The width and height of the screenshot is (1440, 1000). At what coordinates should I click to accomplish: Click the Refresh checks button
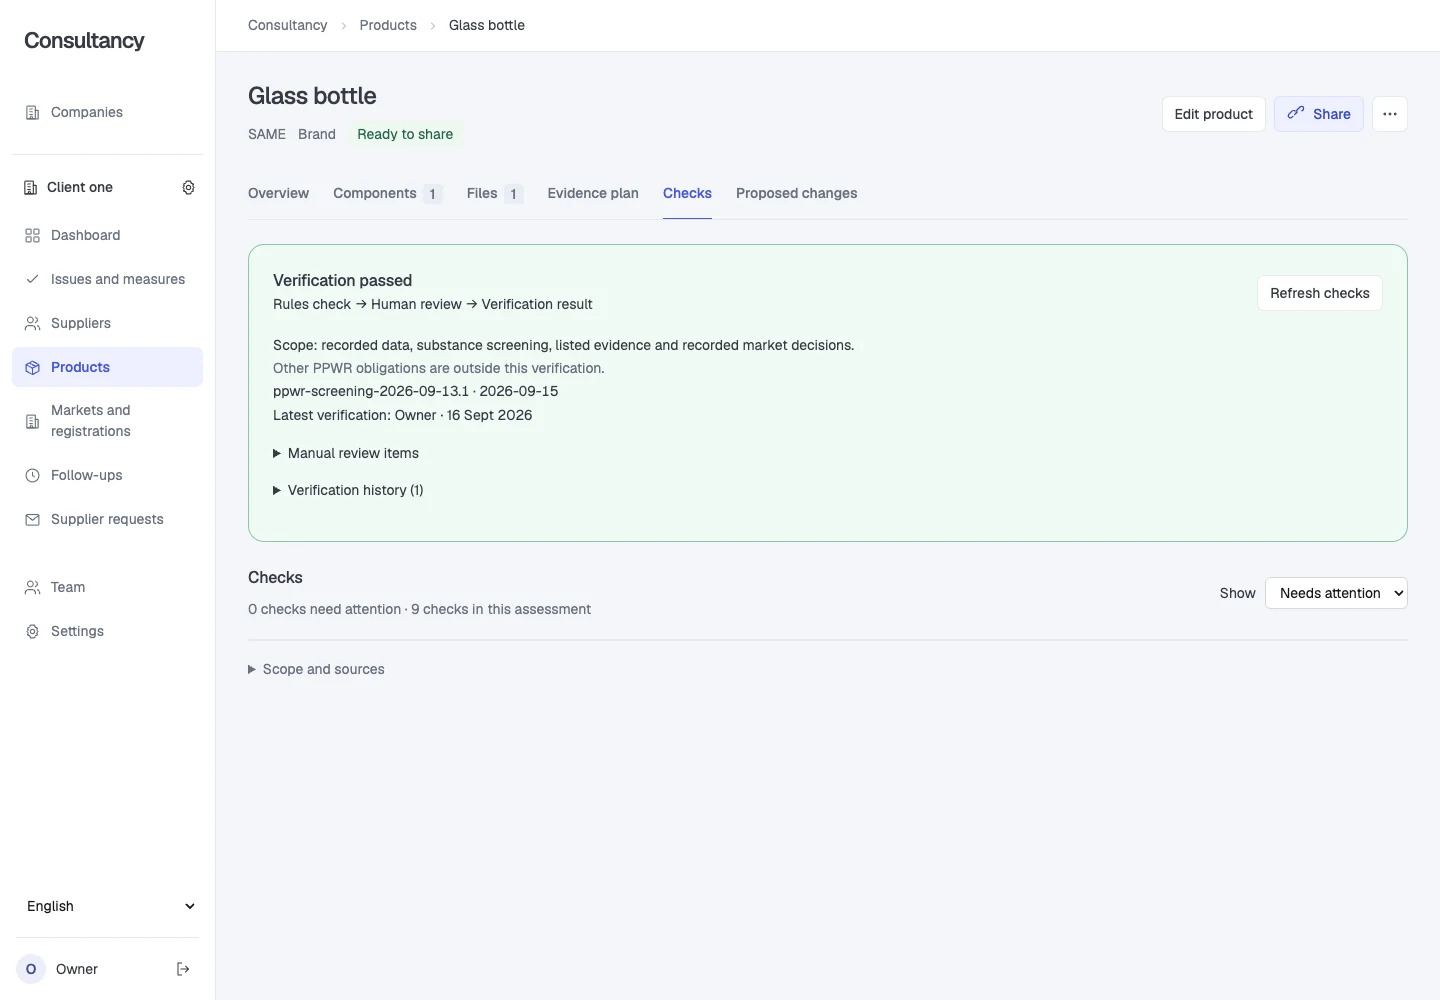(1320, 293)
